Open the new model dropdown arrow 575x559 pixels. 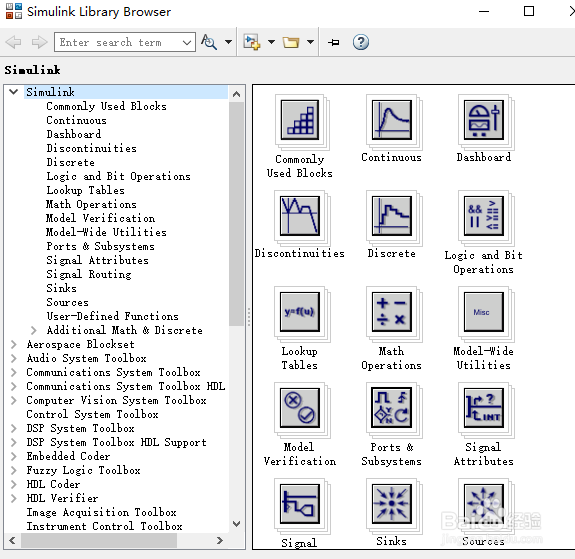click(271, 42)
